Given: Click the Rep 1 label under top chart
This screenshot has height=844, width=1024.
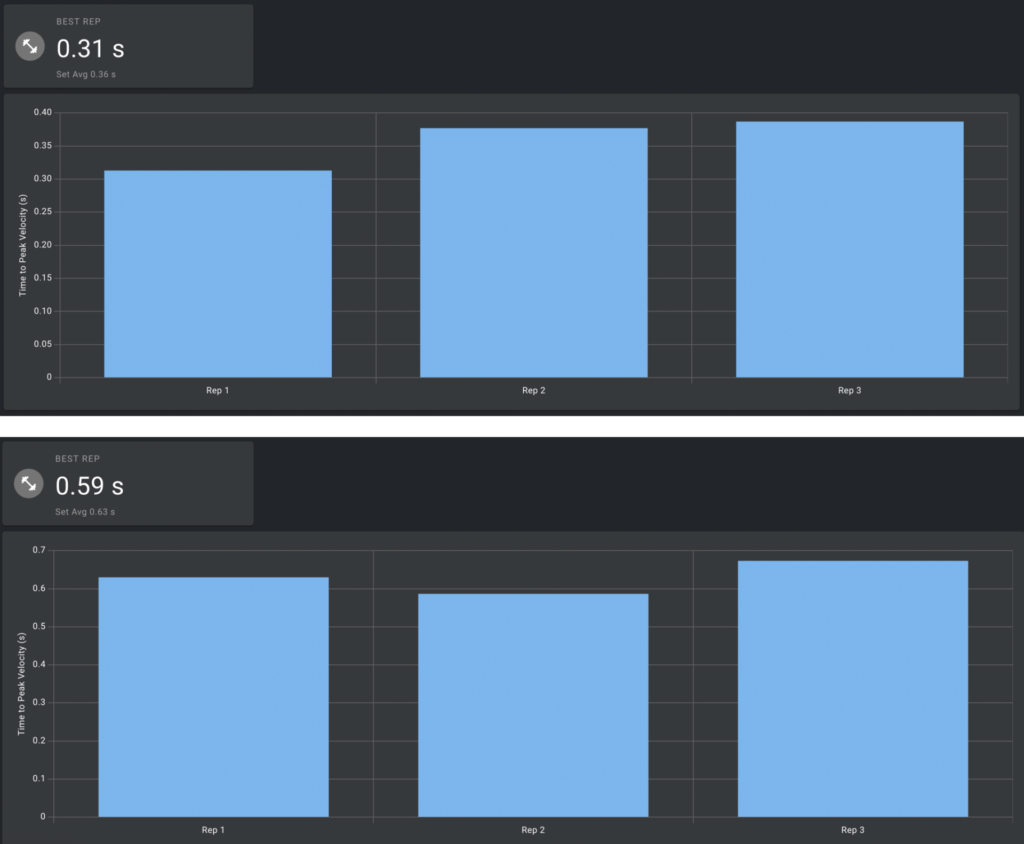Looking at the screenshot, I should (217, 391).
